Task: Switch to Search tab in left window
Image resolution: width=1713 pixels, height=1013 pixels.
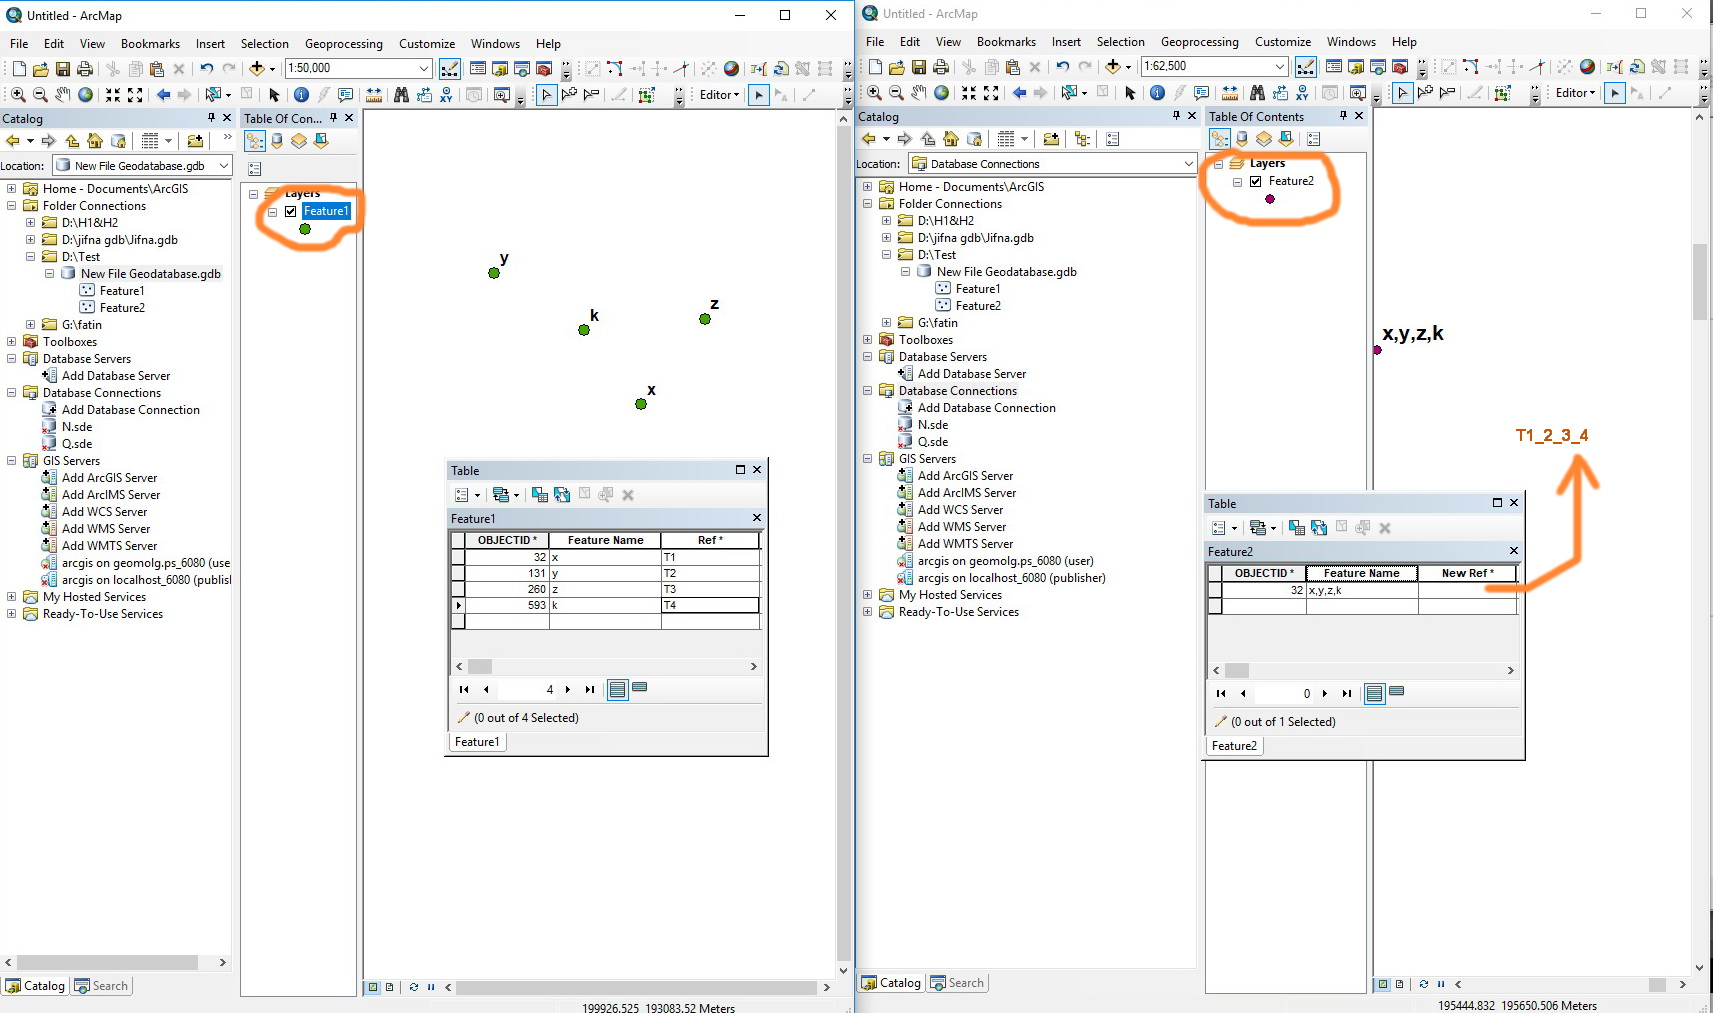Action: [x=102, y=986]
